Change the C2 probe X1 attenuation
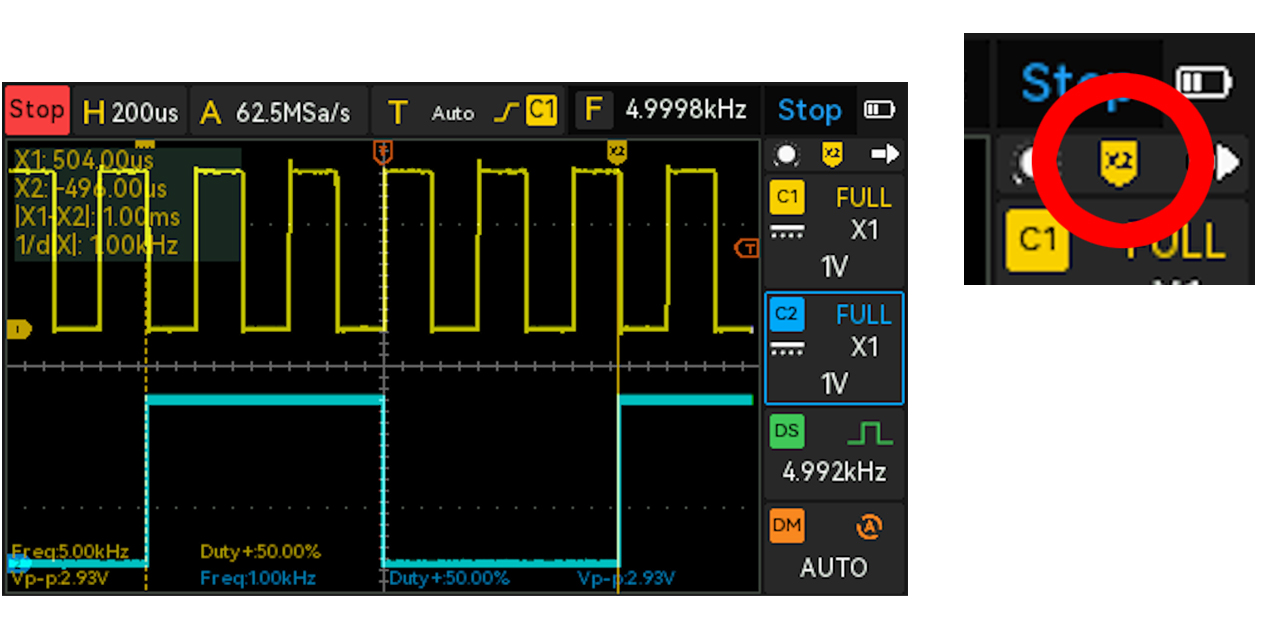The height and width of the screenshot is (635, 1280). [x=864, y=348]
